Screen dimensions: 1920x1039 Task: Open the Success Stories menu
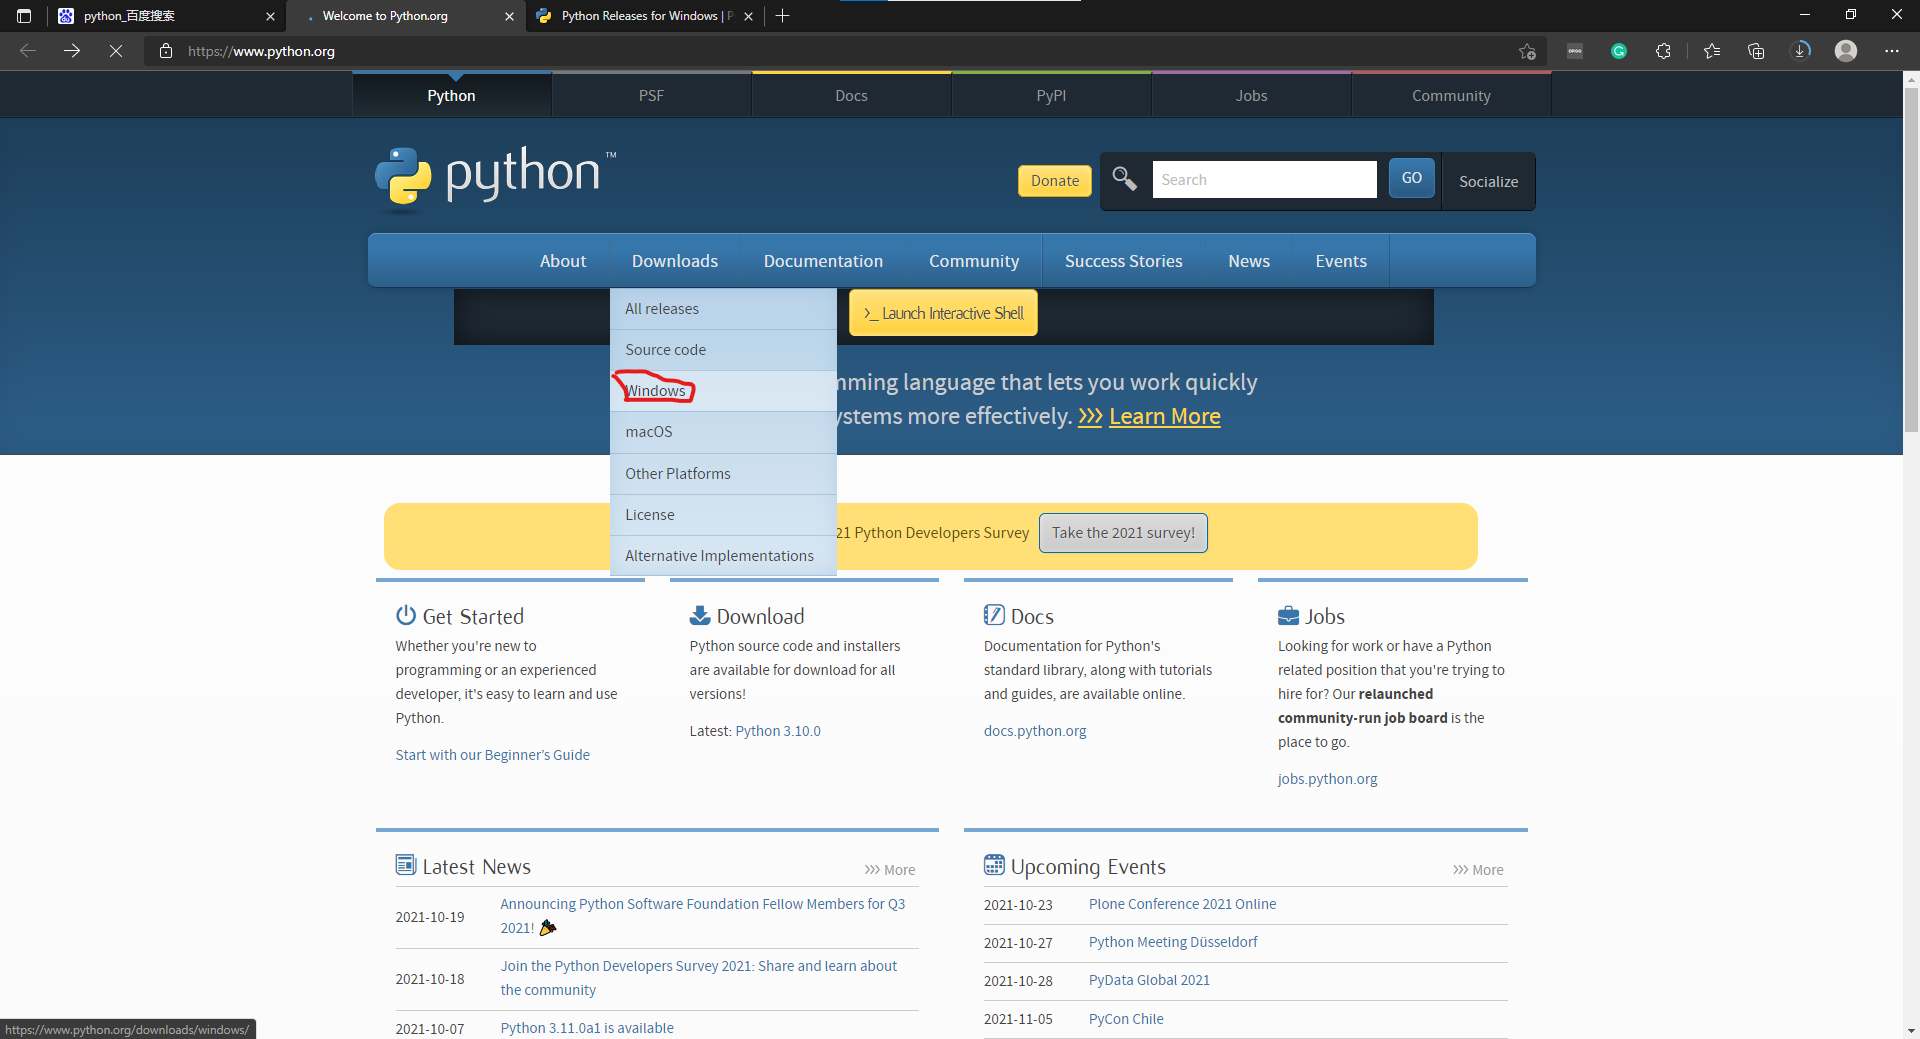pyautogui.click(x=1123, y=261)
